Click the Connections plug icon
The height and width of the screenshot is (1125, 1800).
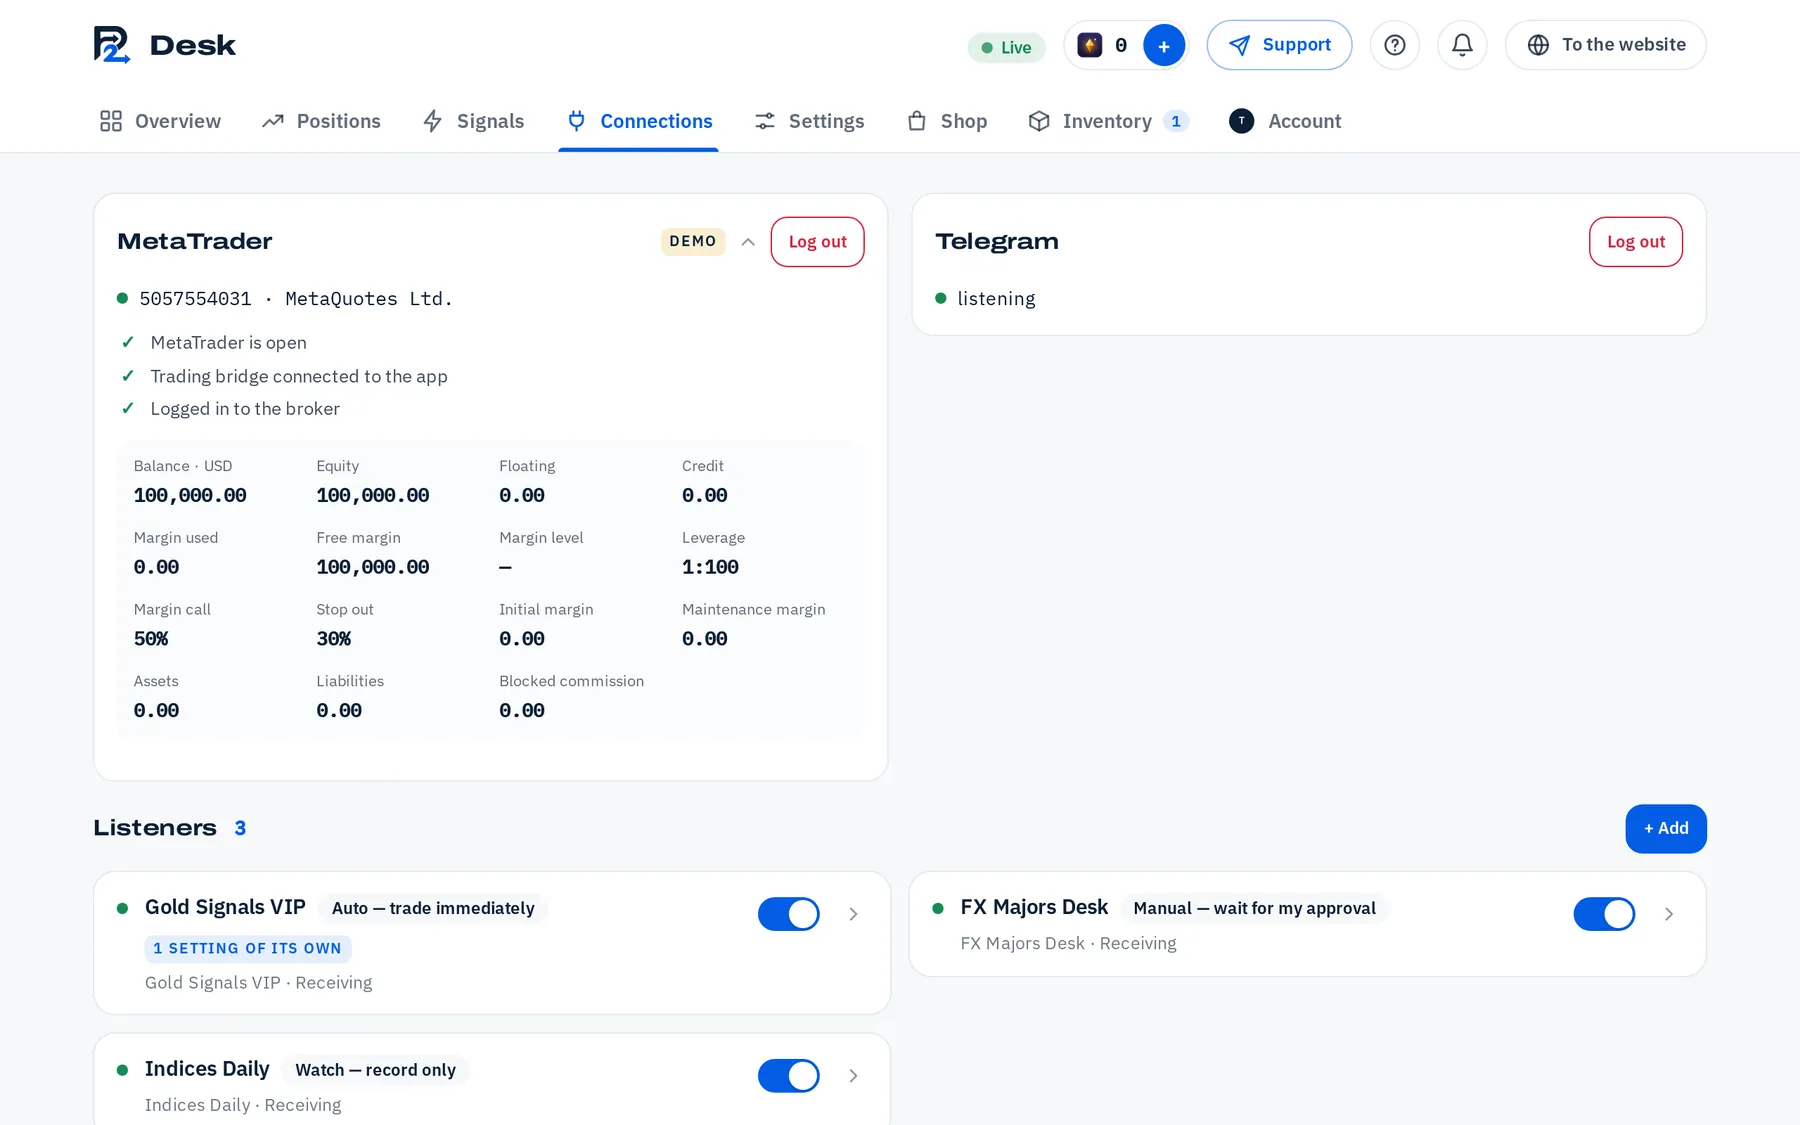pos(576,121)
